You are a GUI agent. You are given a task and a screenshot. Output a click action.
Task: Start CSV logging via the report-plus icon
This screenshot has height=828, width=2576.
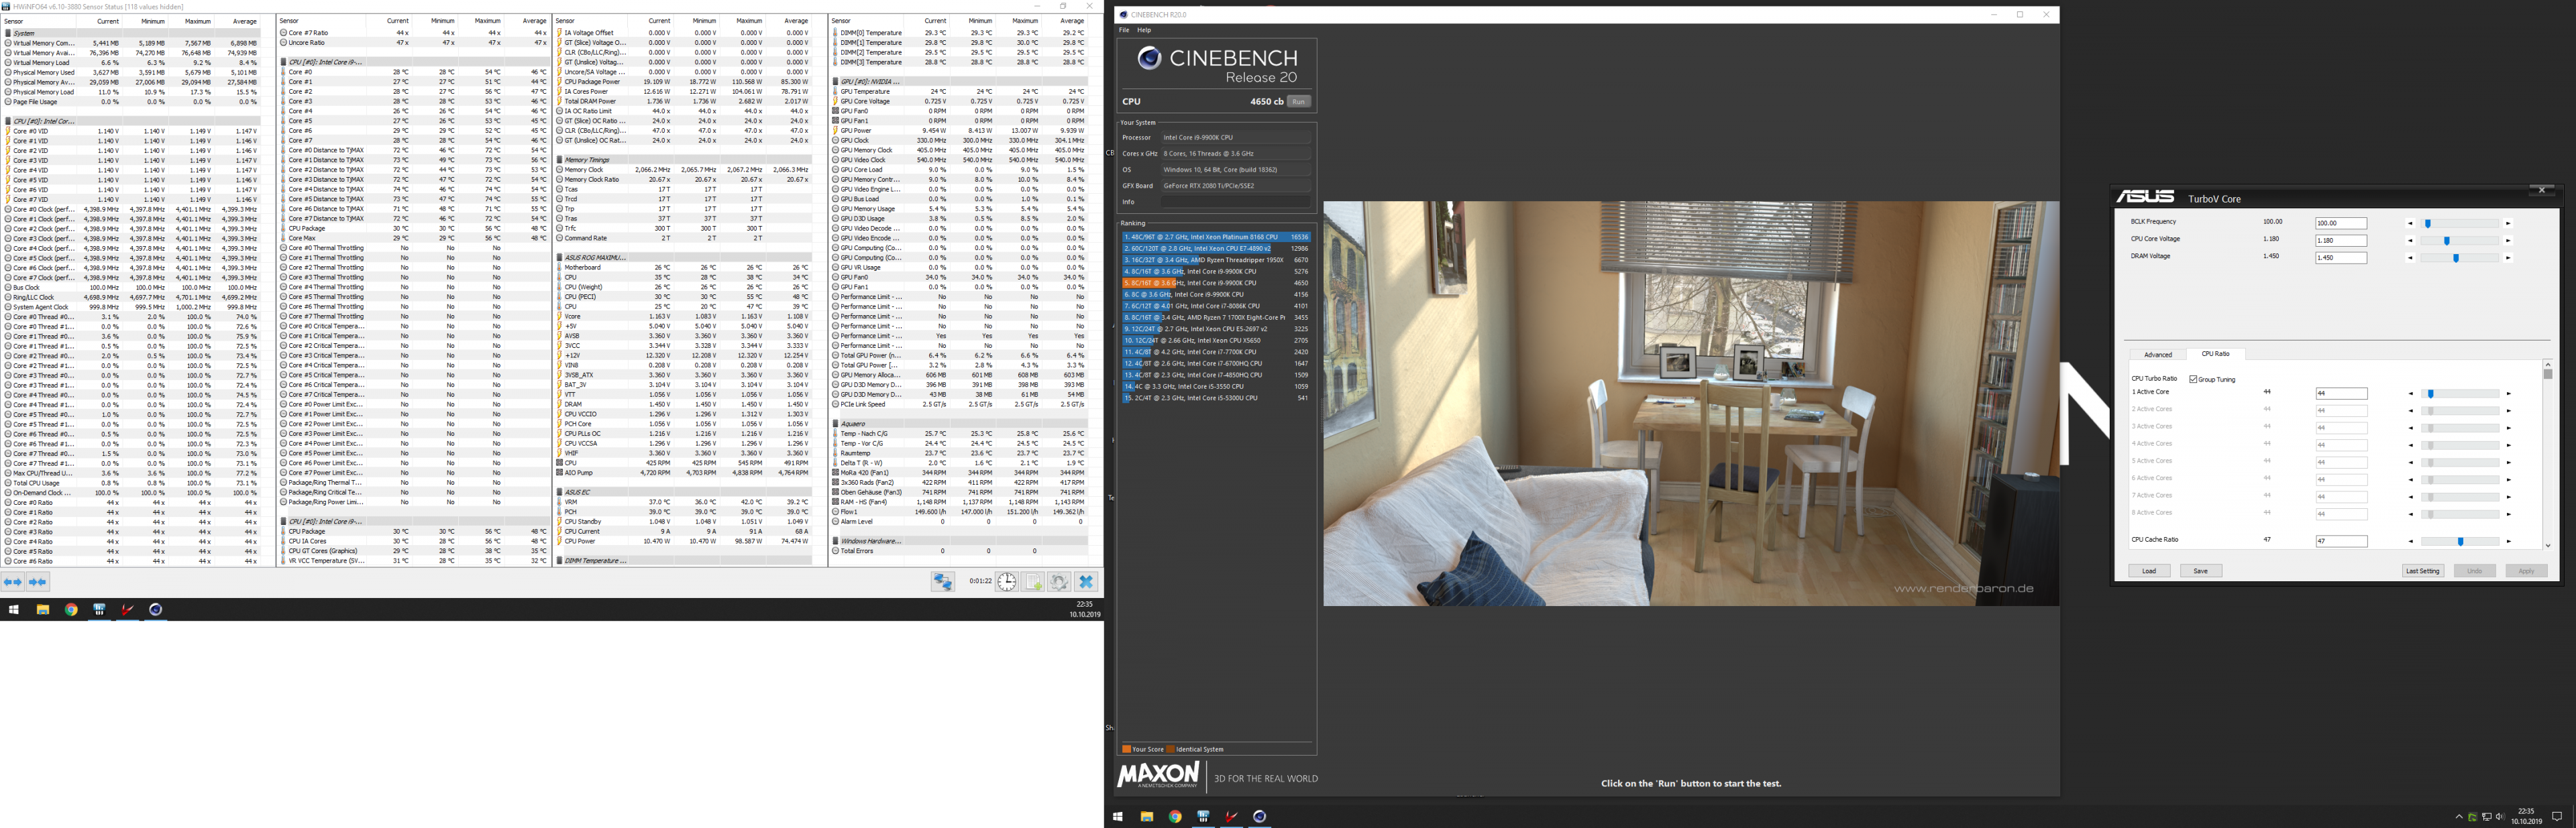[x=1032, y=582]
